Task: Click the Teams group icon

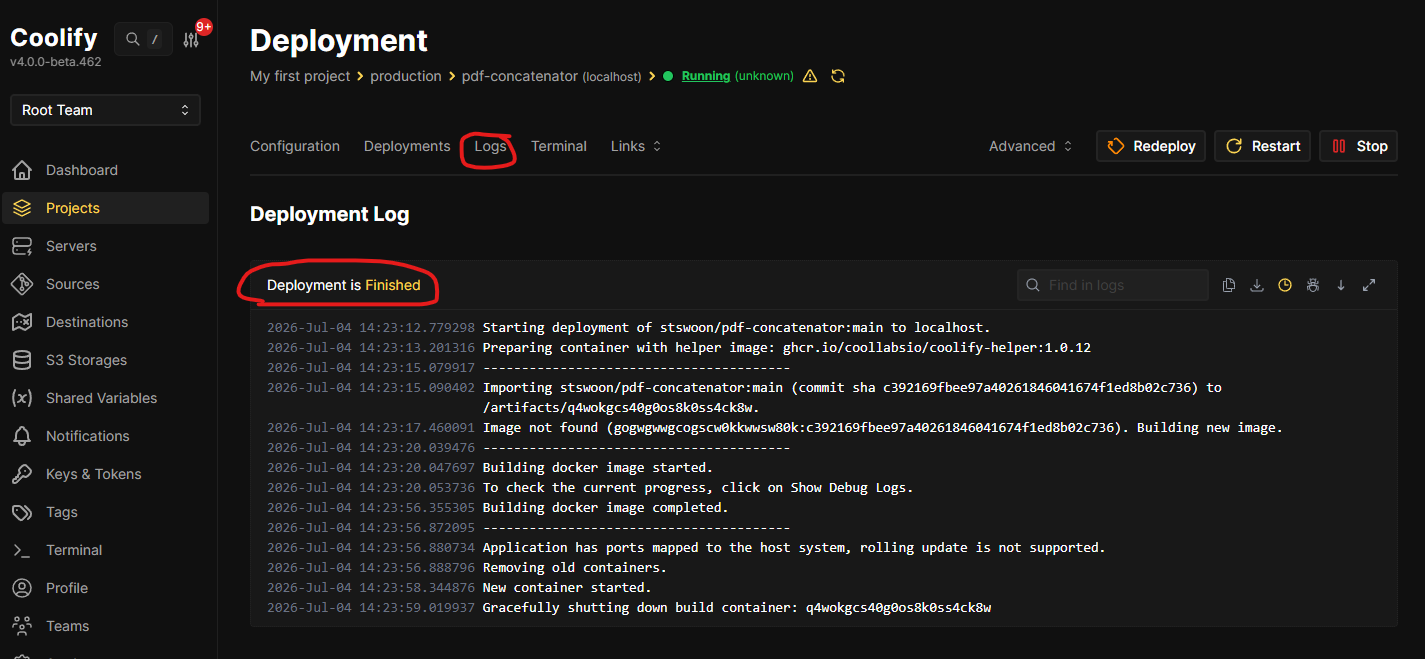Action: [22, 626]
